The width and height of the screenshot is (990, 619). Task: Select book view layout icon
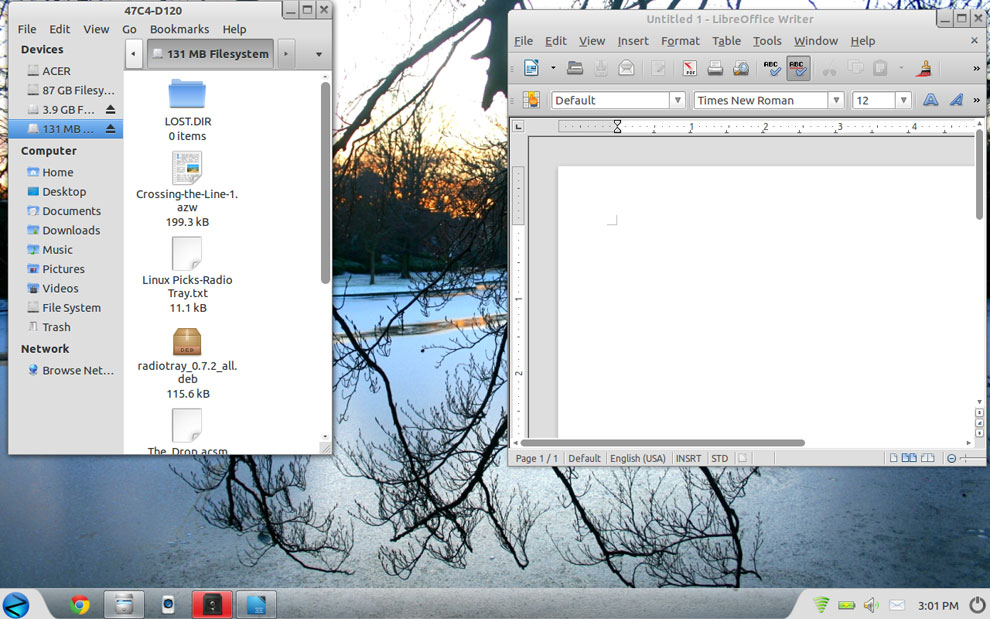click(x=927, y=458)
